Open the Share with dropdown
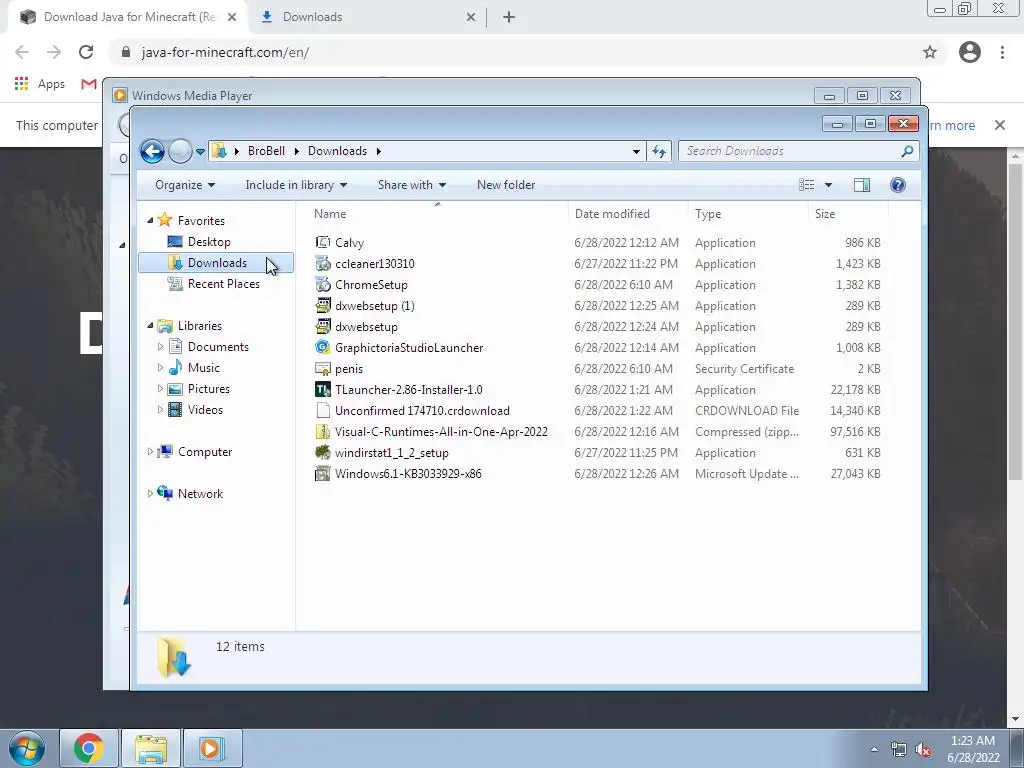The image size is (1024, 768). tap(411, 185)
